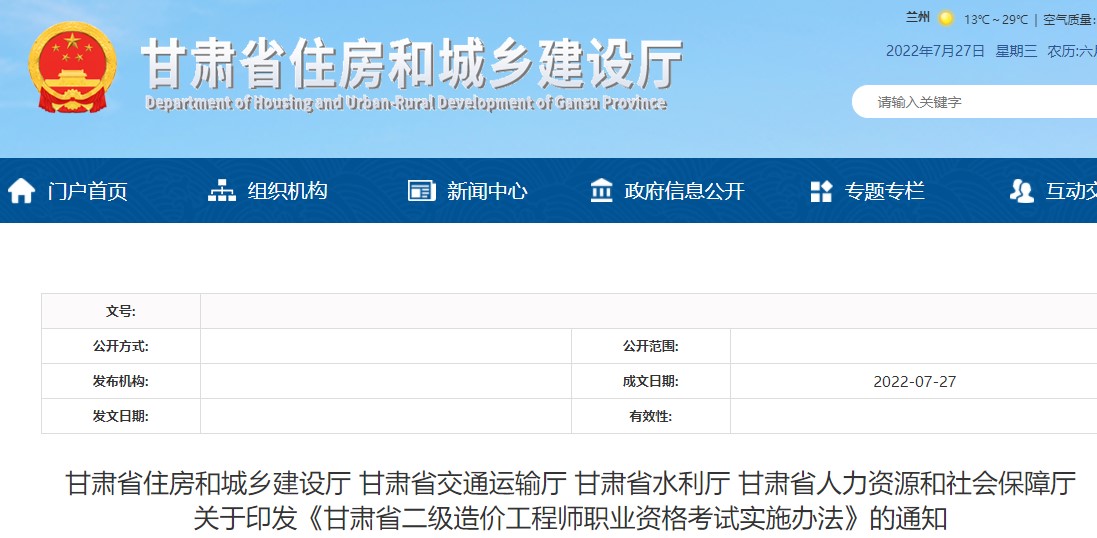
Task: Click the 甘肃省住房和城乡建设厅 site title
Action: click(411, 64)
